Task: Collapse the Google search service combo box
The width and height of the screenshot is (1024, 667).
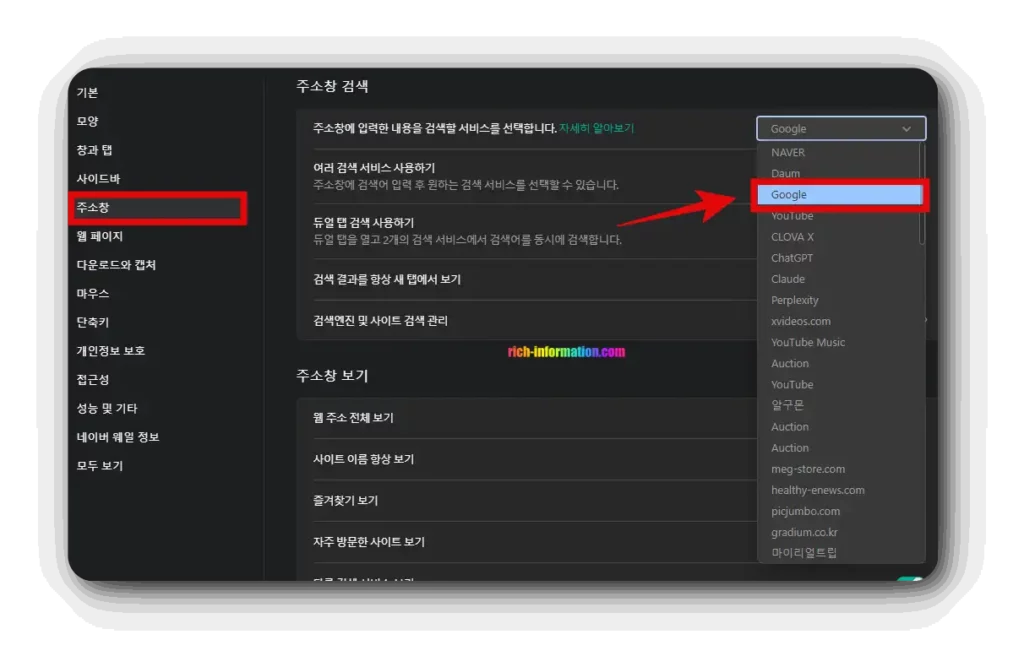Action: (841, 129)
